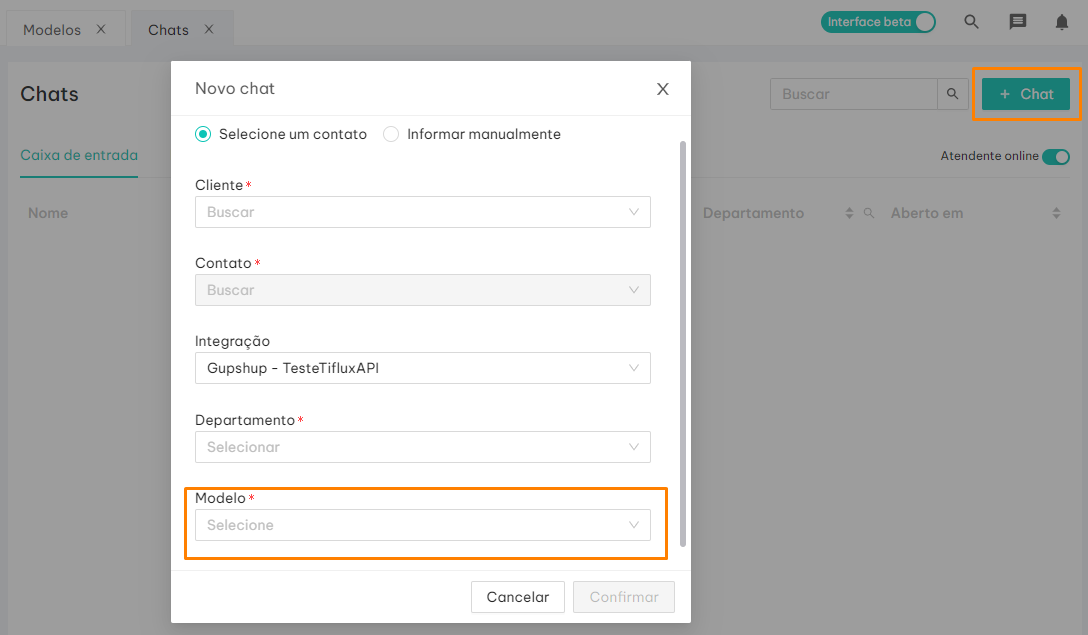Click the search magnifier icon in top bar
Screen dimensions: 1088x635
pyautogui.click(x=971, y=22)
